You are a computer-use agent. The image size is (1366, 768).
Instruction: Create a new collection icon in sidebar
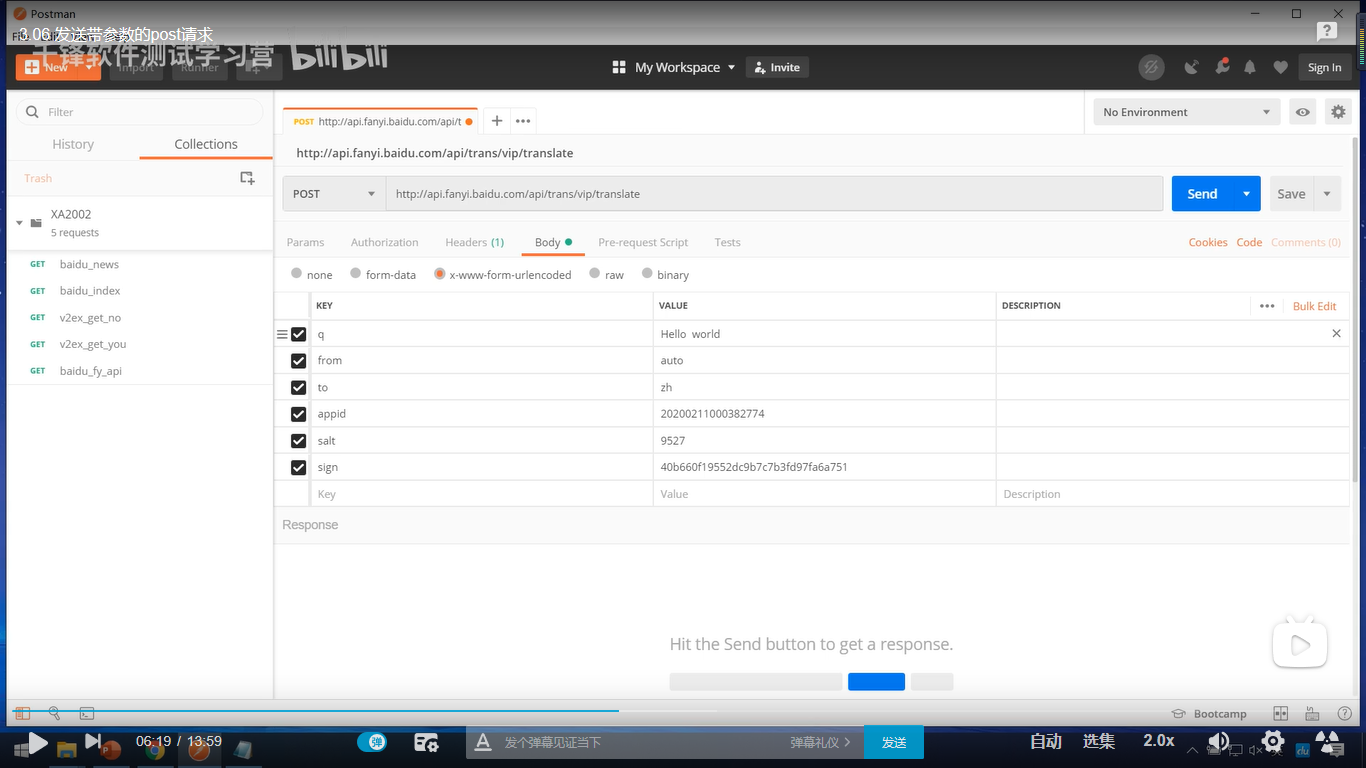247,178
